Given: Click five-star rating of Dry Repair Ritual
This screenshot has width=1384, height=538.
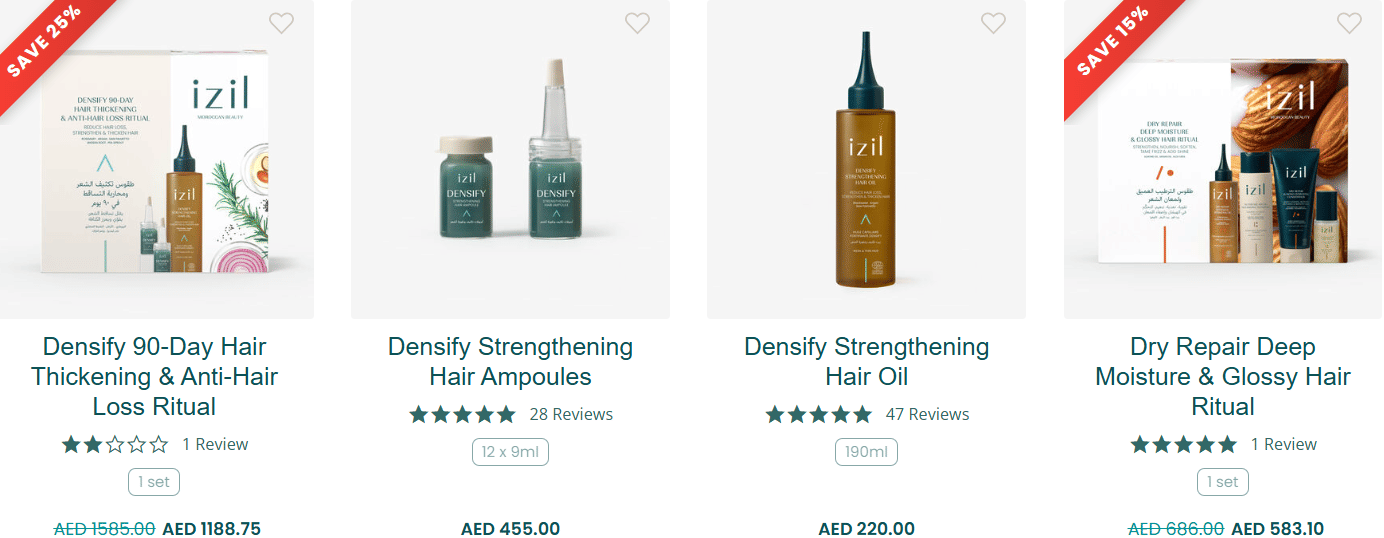Looking at the screenshot, I should point(1184,444).
